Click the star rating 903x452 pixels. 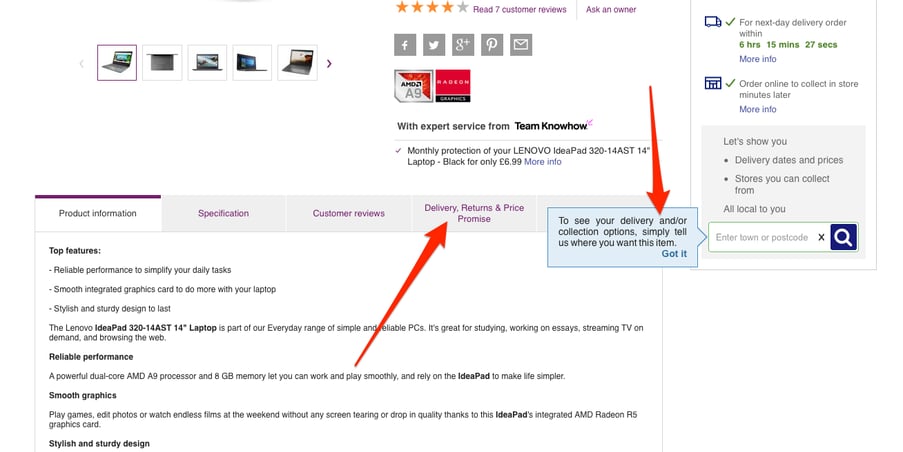point(432,7)
